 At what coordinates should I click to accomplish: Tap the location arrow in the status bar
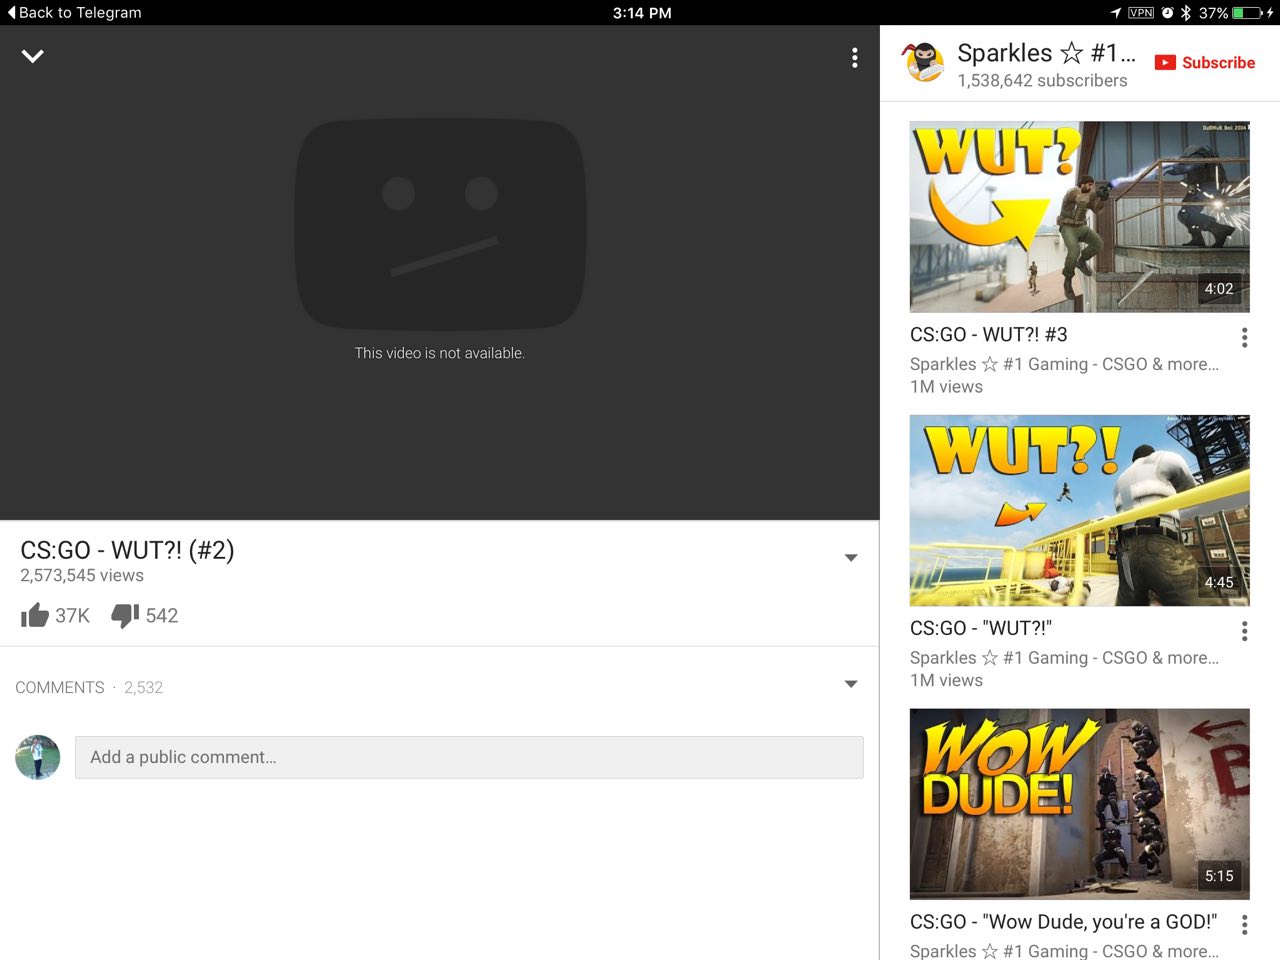1116,13
